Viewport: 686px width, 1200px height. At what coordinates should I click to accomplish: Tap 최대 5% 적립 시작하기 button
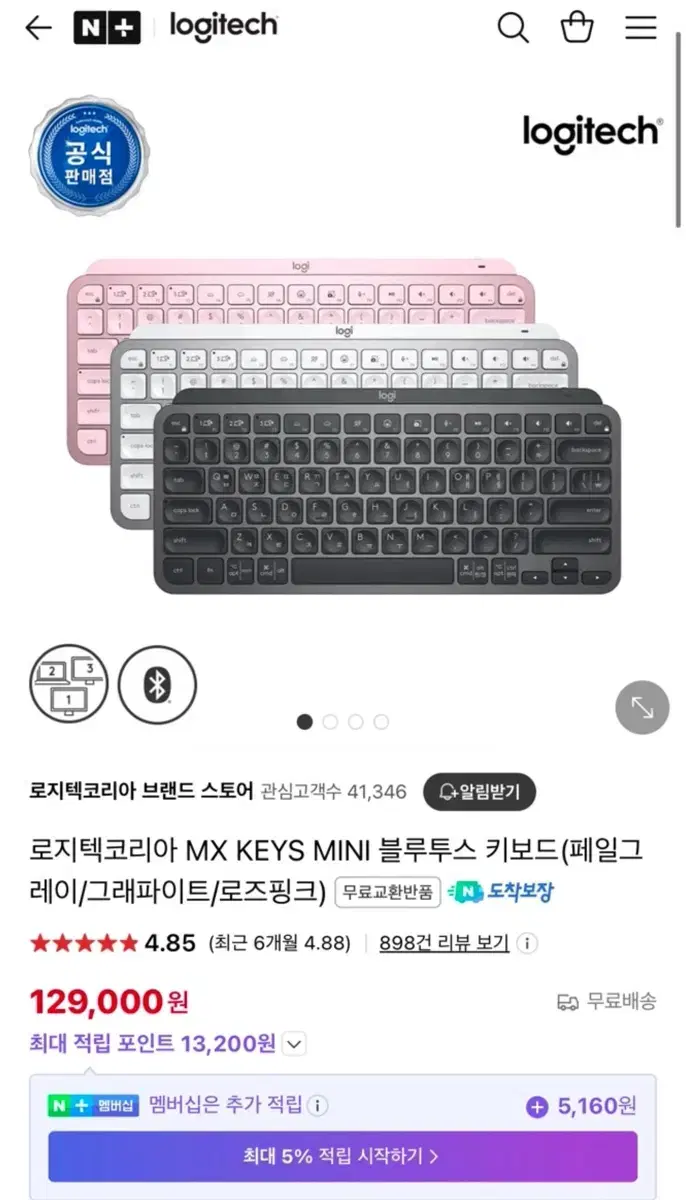[x=343, y=1157]
